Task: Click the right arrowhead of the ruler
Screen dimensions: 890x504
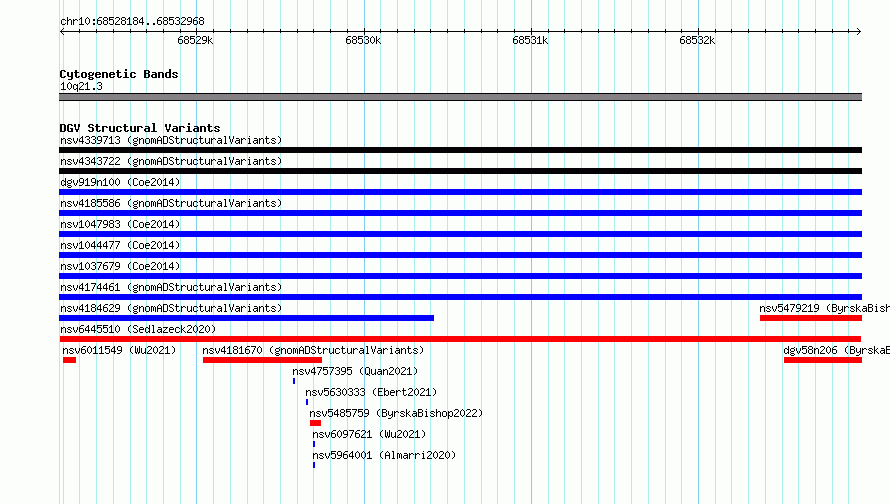Action: 859,31
